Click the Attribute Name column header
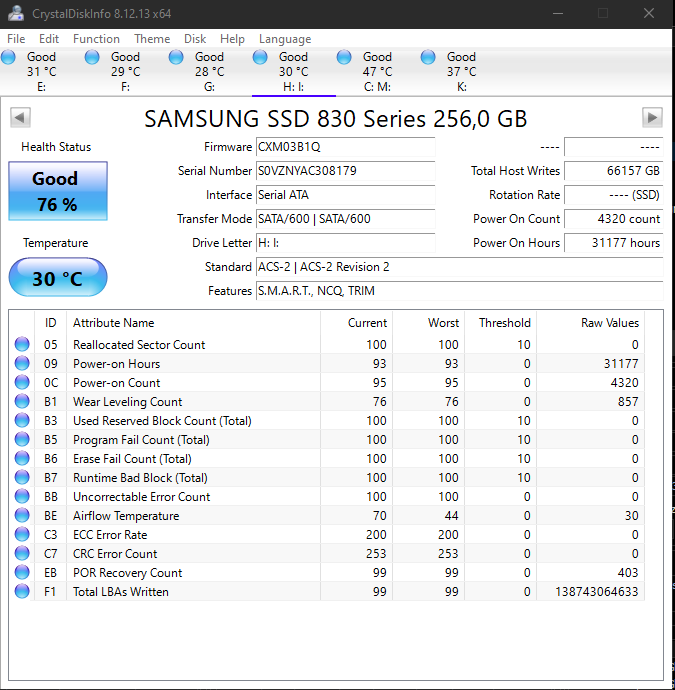This screenshot has height=690, width=675. (194, 323)
